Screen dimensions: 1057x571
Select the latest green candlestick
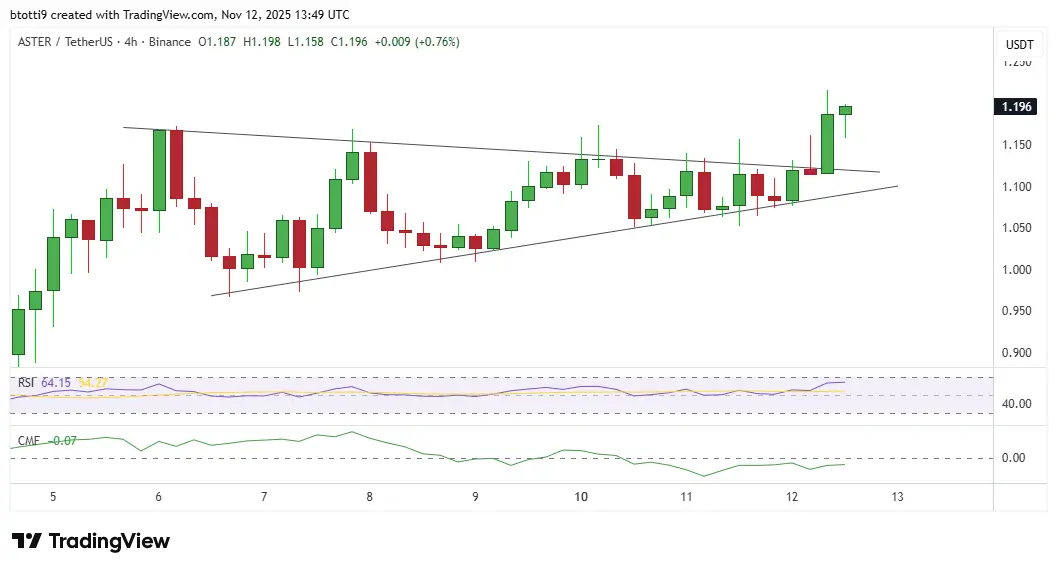[x=845, y=111]
